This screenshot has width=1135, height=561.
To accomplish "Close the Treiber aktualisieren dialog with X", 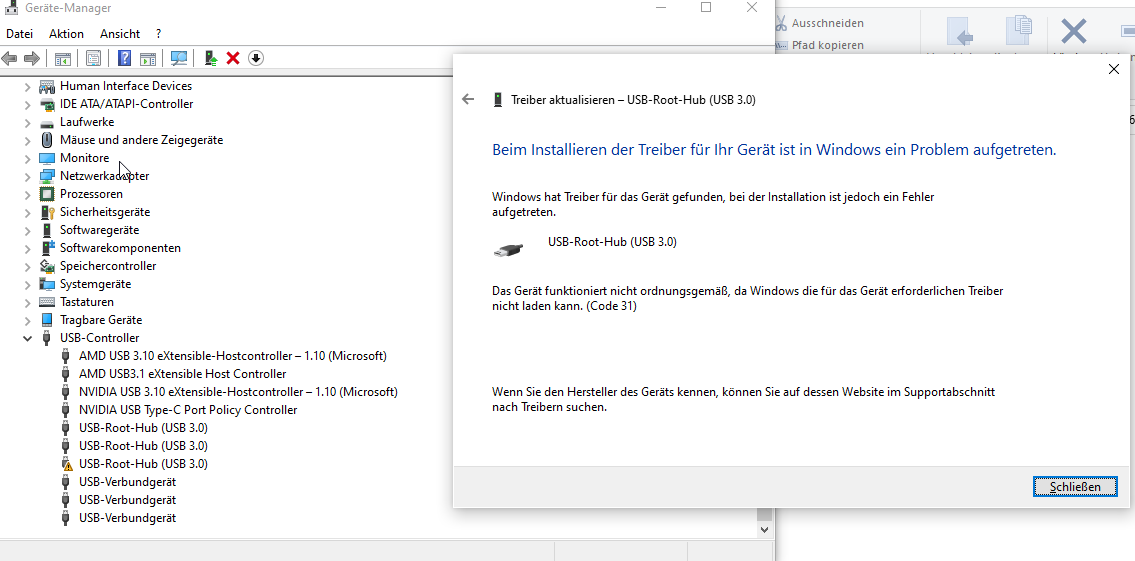I will [x=1114, y=69].
